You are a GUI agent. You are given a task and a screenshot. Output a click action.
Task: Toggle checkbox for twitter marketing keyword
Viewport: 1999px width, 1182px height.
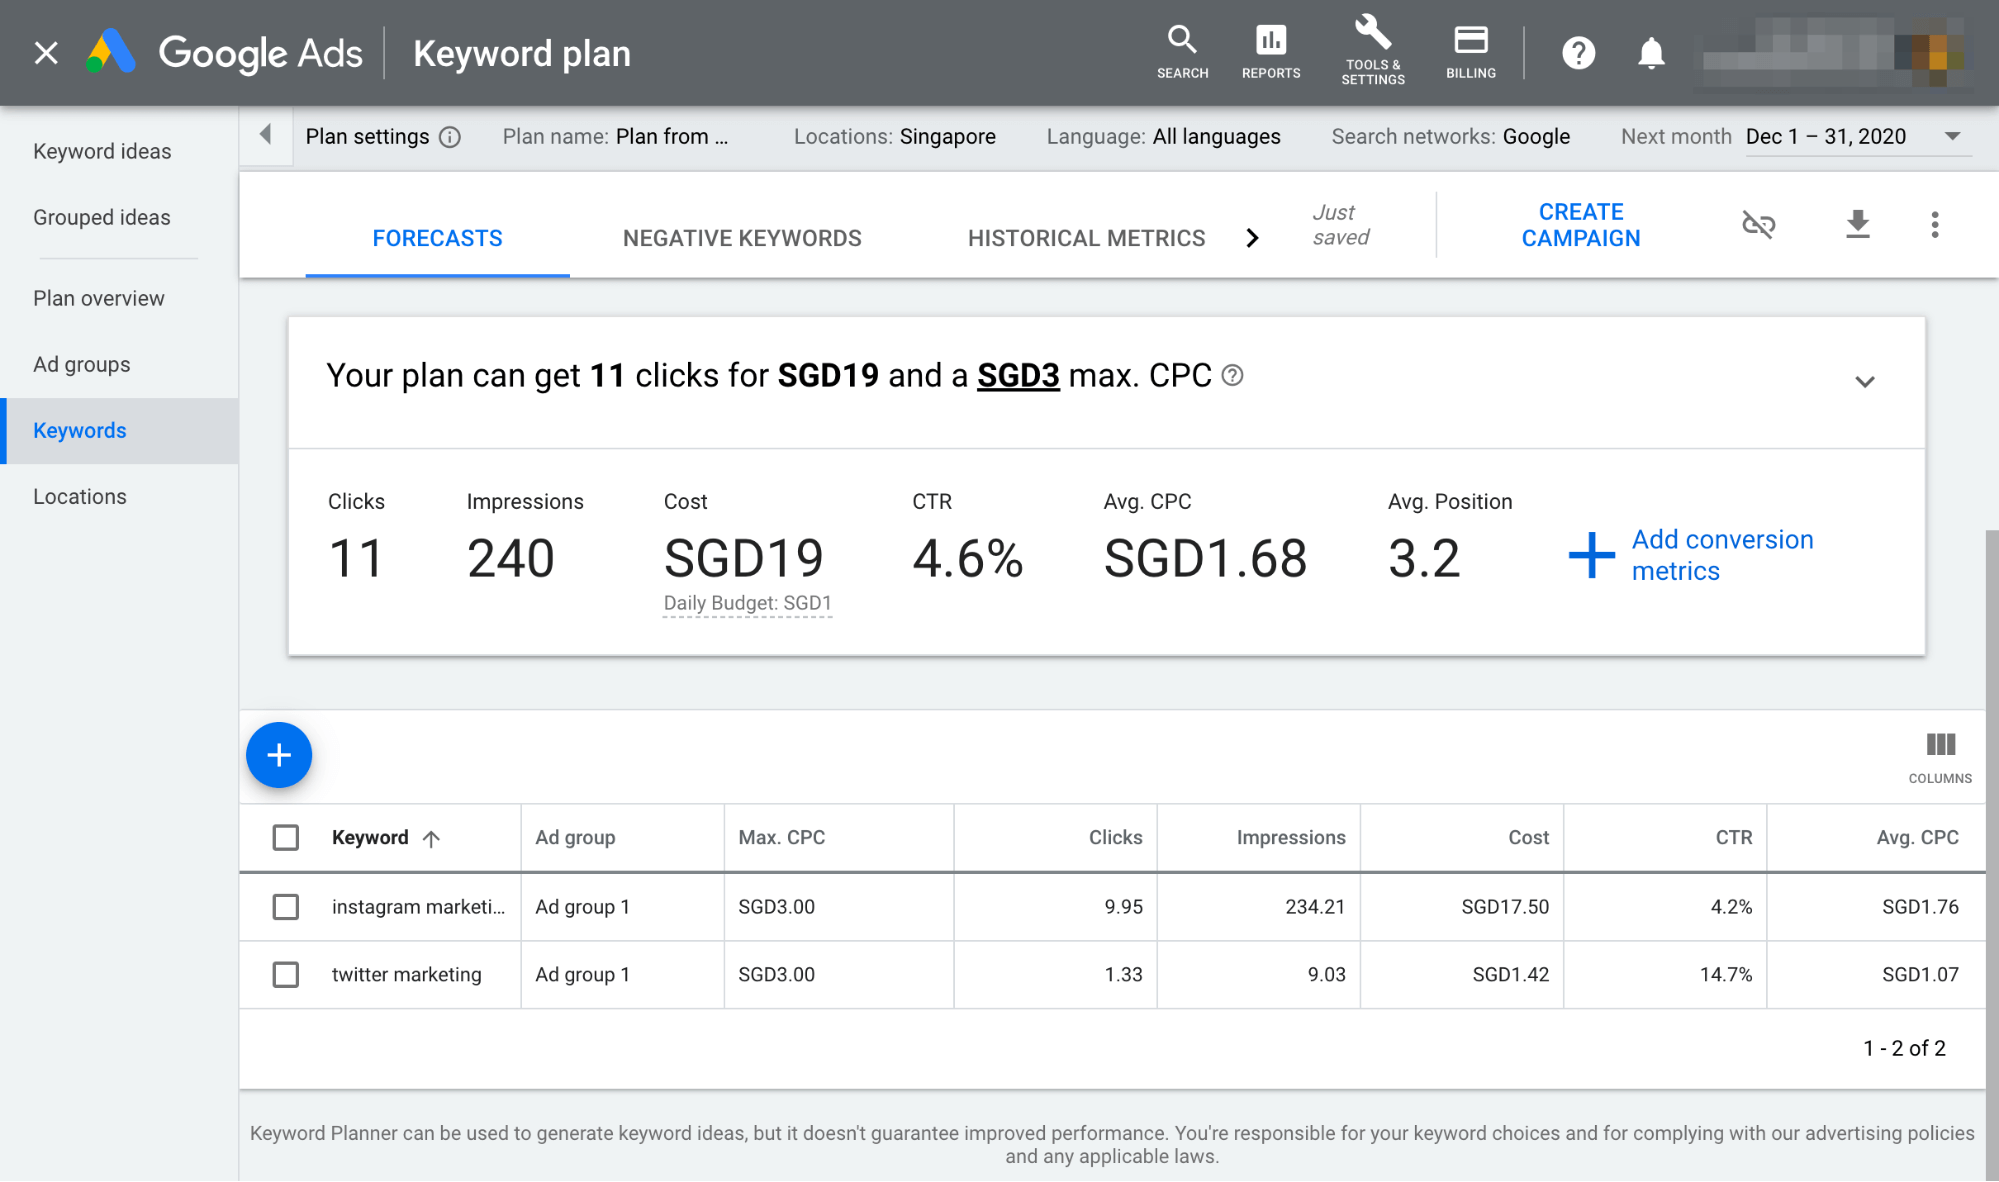[x=287, y=974]
